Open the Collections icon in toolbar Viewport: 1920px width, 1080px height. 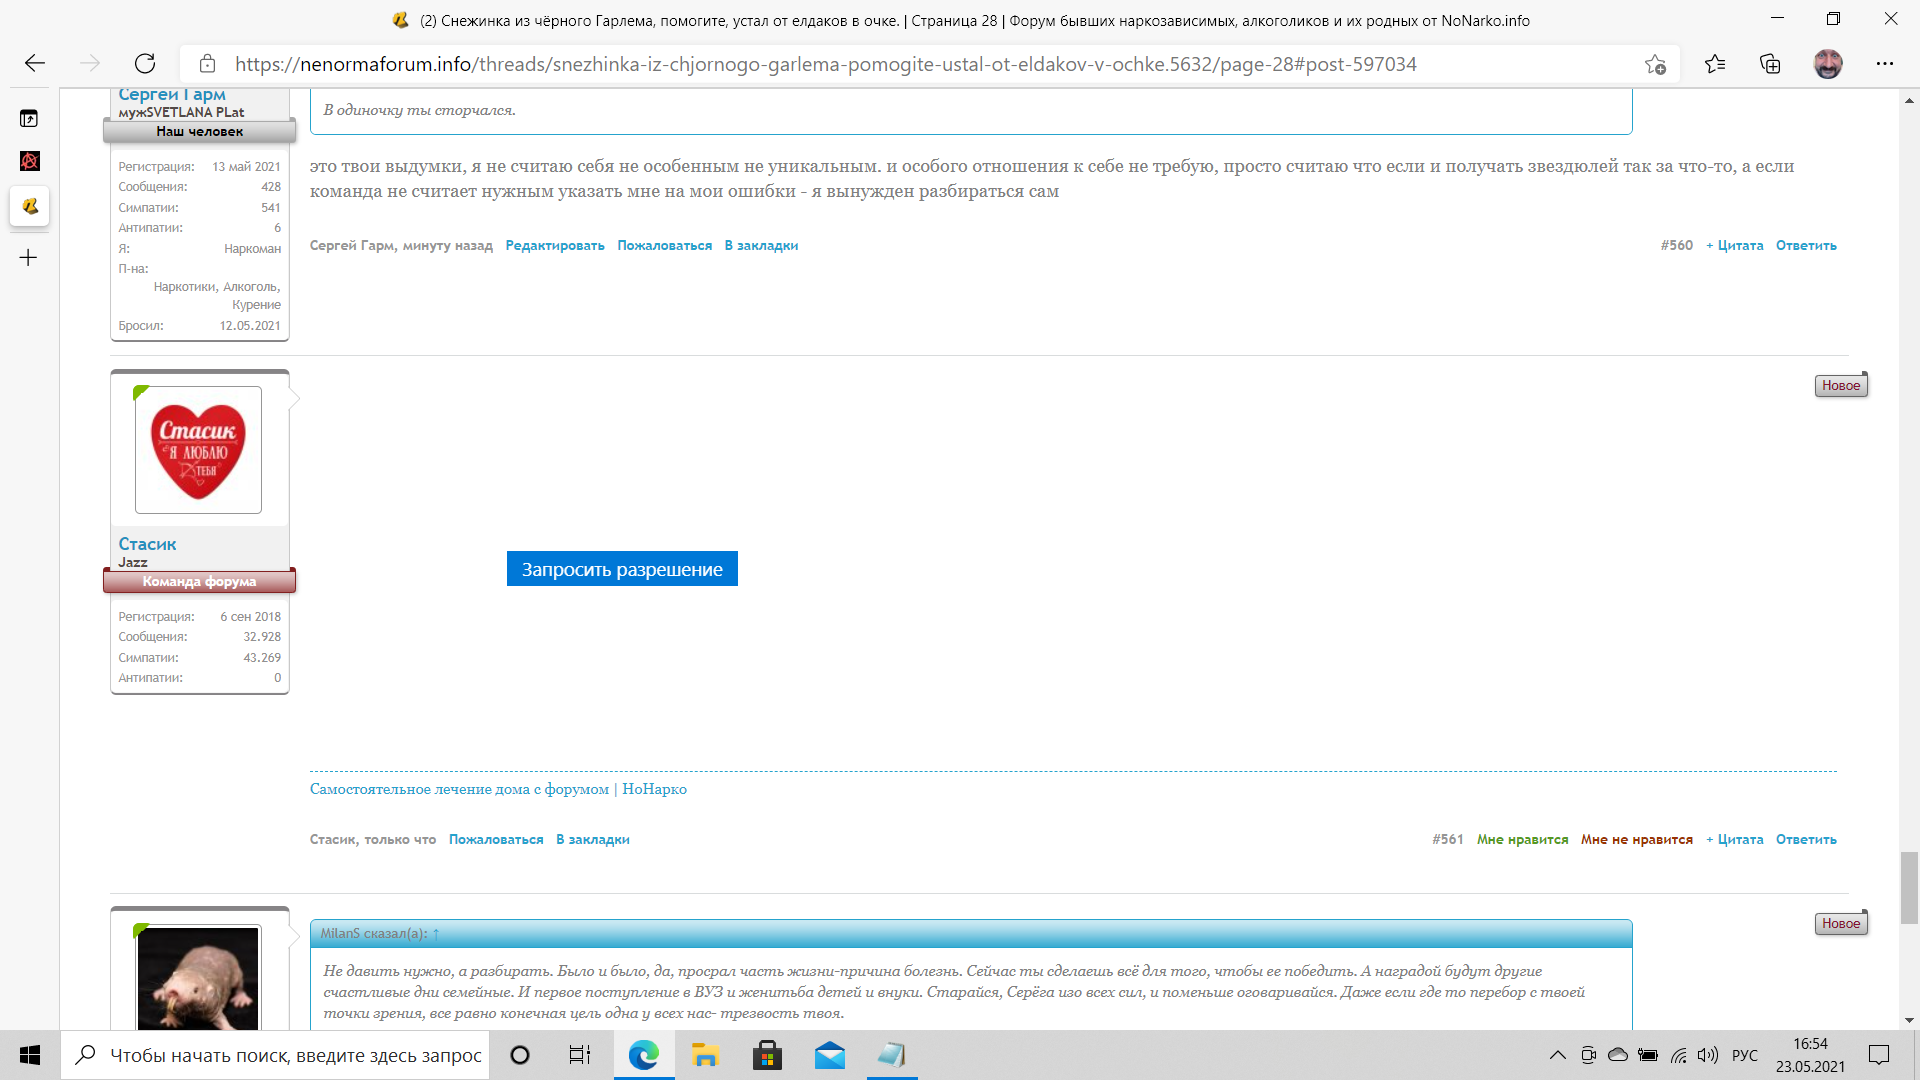1770,64
